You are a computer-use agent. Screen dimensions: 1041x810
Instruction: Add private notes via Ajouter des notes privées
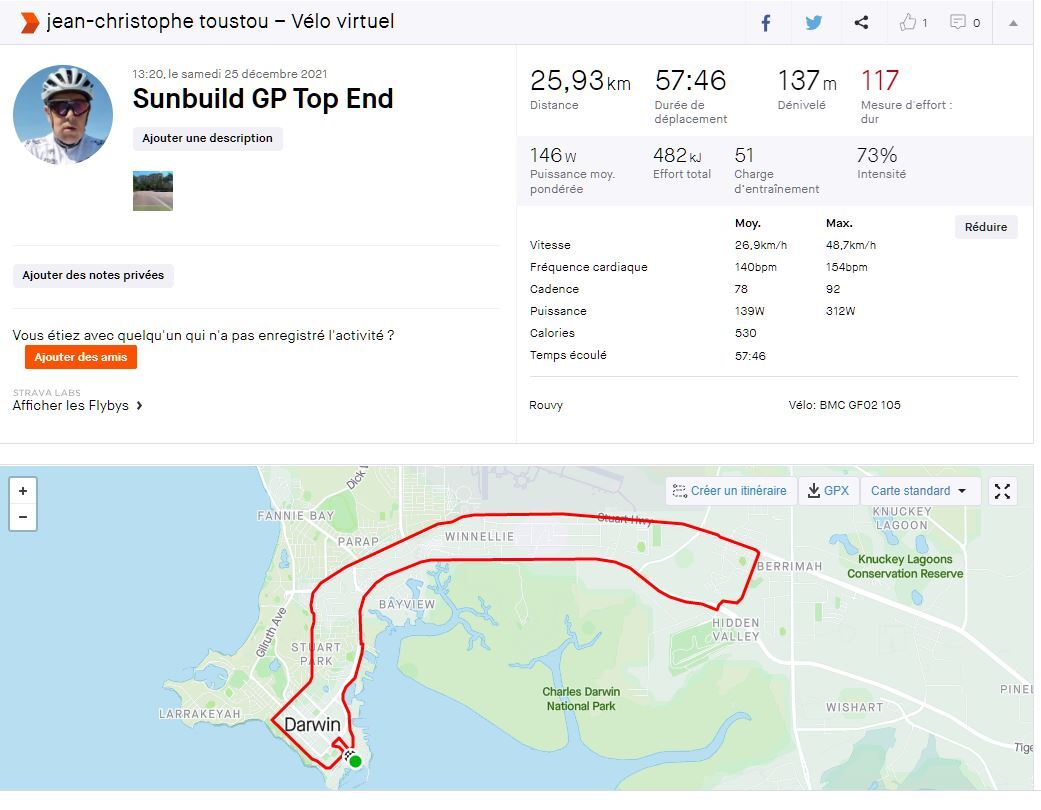tap(93, 276)
